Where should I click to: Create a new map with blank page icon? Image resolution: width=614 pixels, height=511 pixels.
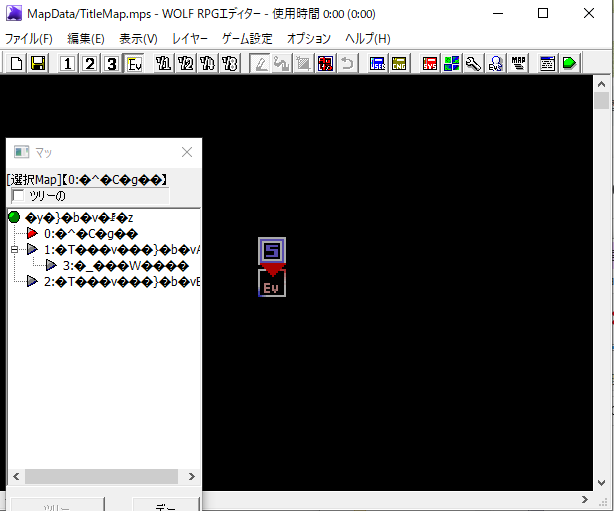[16, 63]
